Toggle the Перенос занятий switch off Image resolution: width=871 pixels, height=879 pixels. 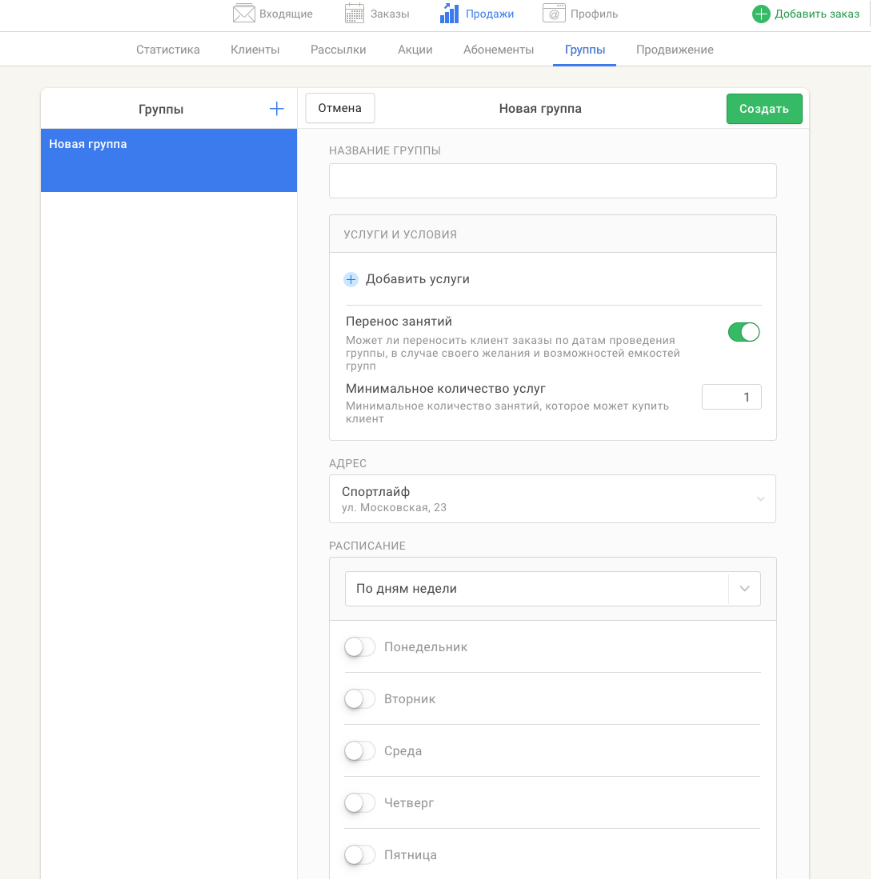coord(744,332)
